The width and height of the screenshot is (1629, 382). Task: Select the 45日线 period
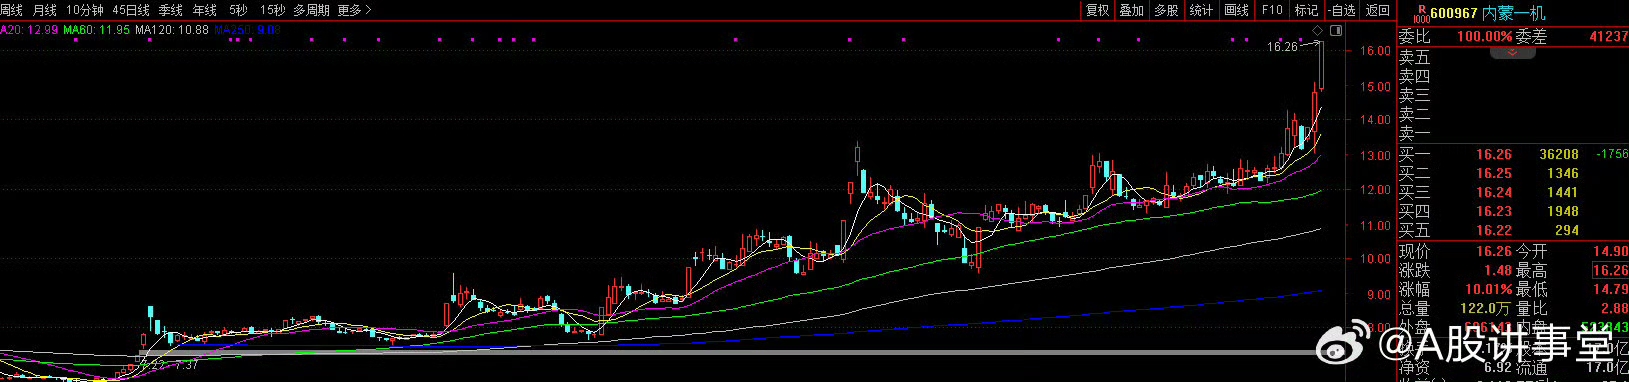tap(131, 10)
